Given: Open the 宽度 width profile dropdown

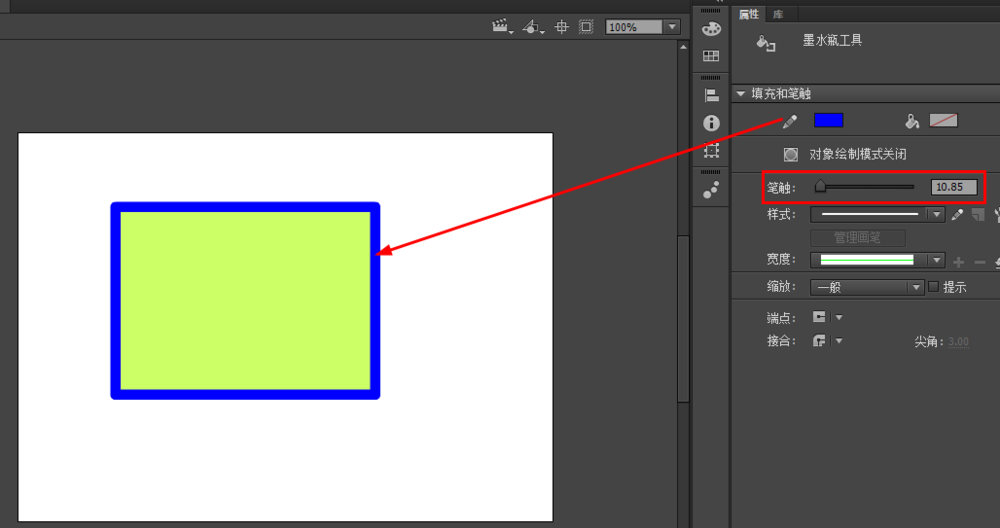Looking at the screenshot, I should (877, 260).
